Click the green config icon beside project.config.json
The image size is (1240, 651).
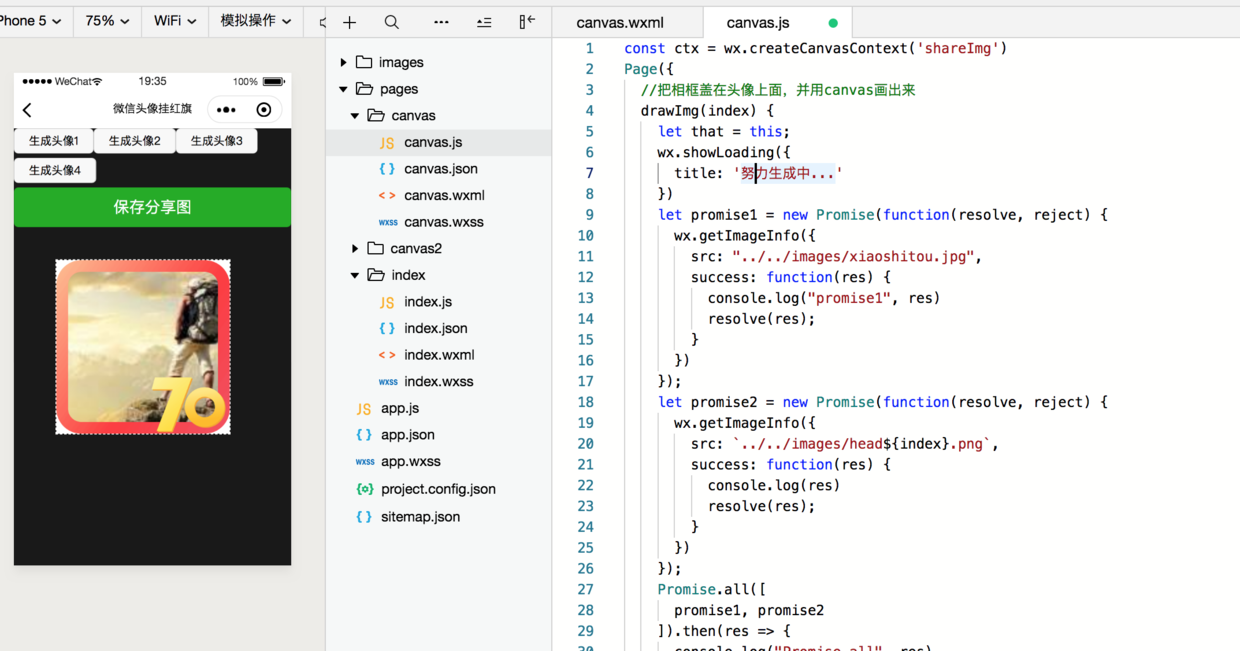[365, 489]
